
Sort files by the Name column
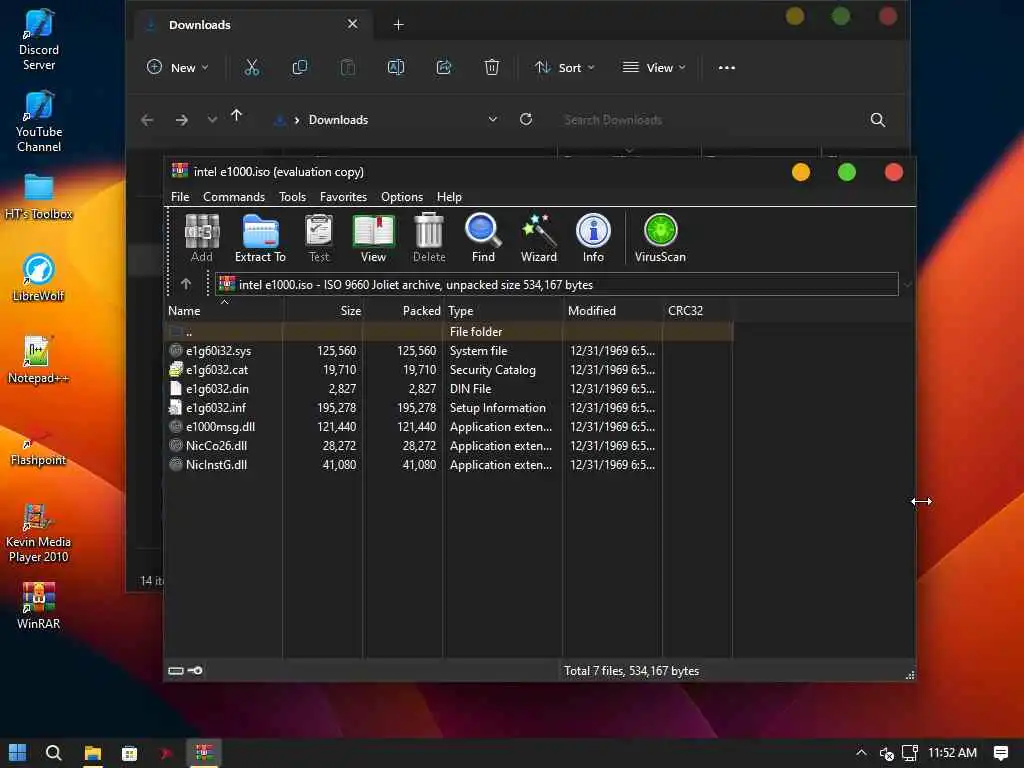[x=224, y=311]
